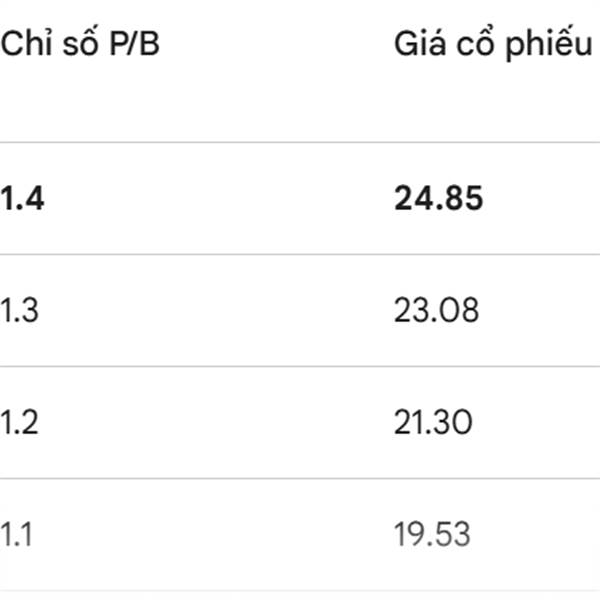
Task: Click the P/B value 1.3
Action: [22, 310]
